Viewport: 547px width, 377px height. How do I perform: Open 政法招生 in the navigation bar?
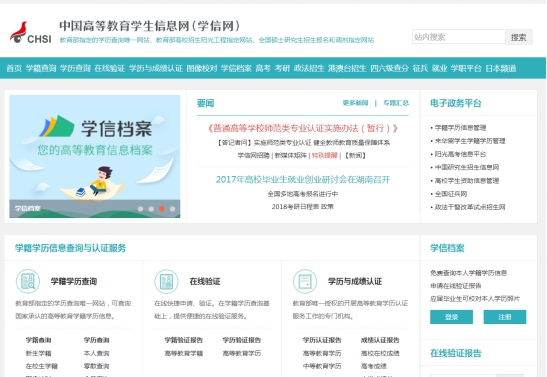[x=309, y=68]
